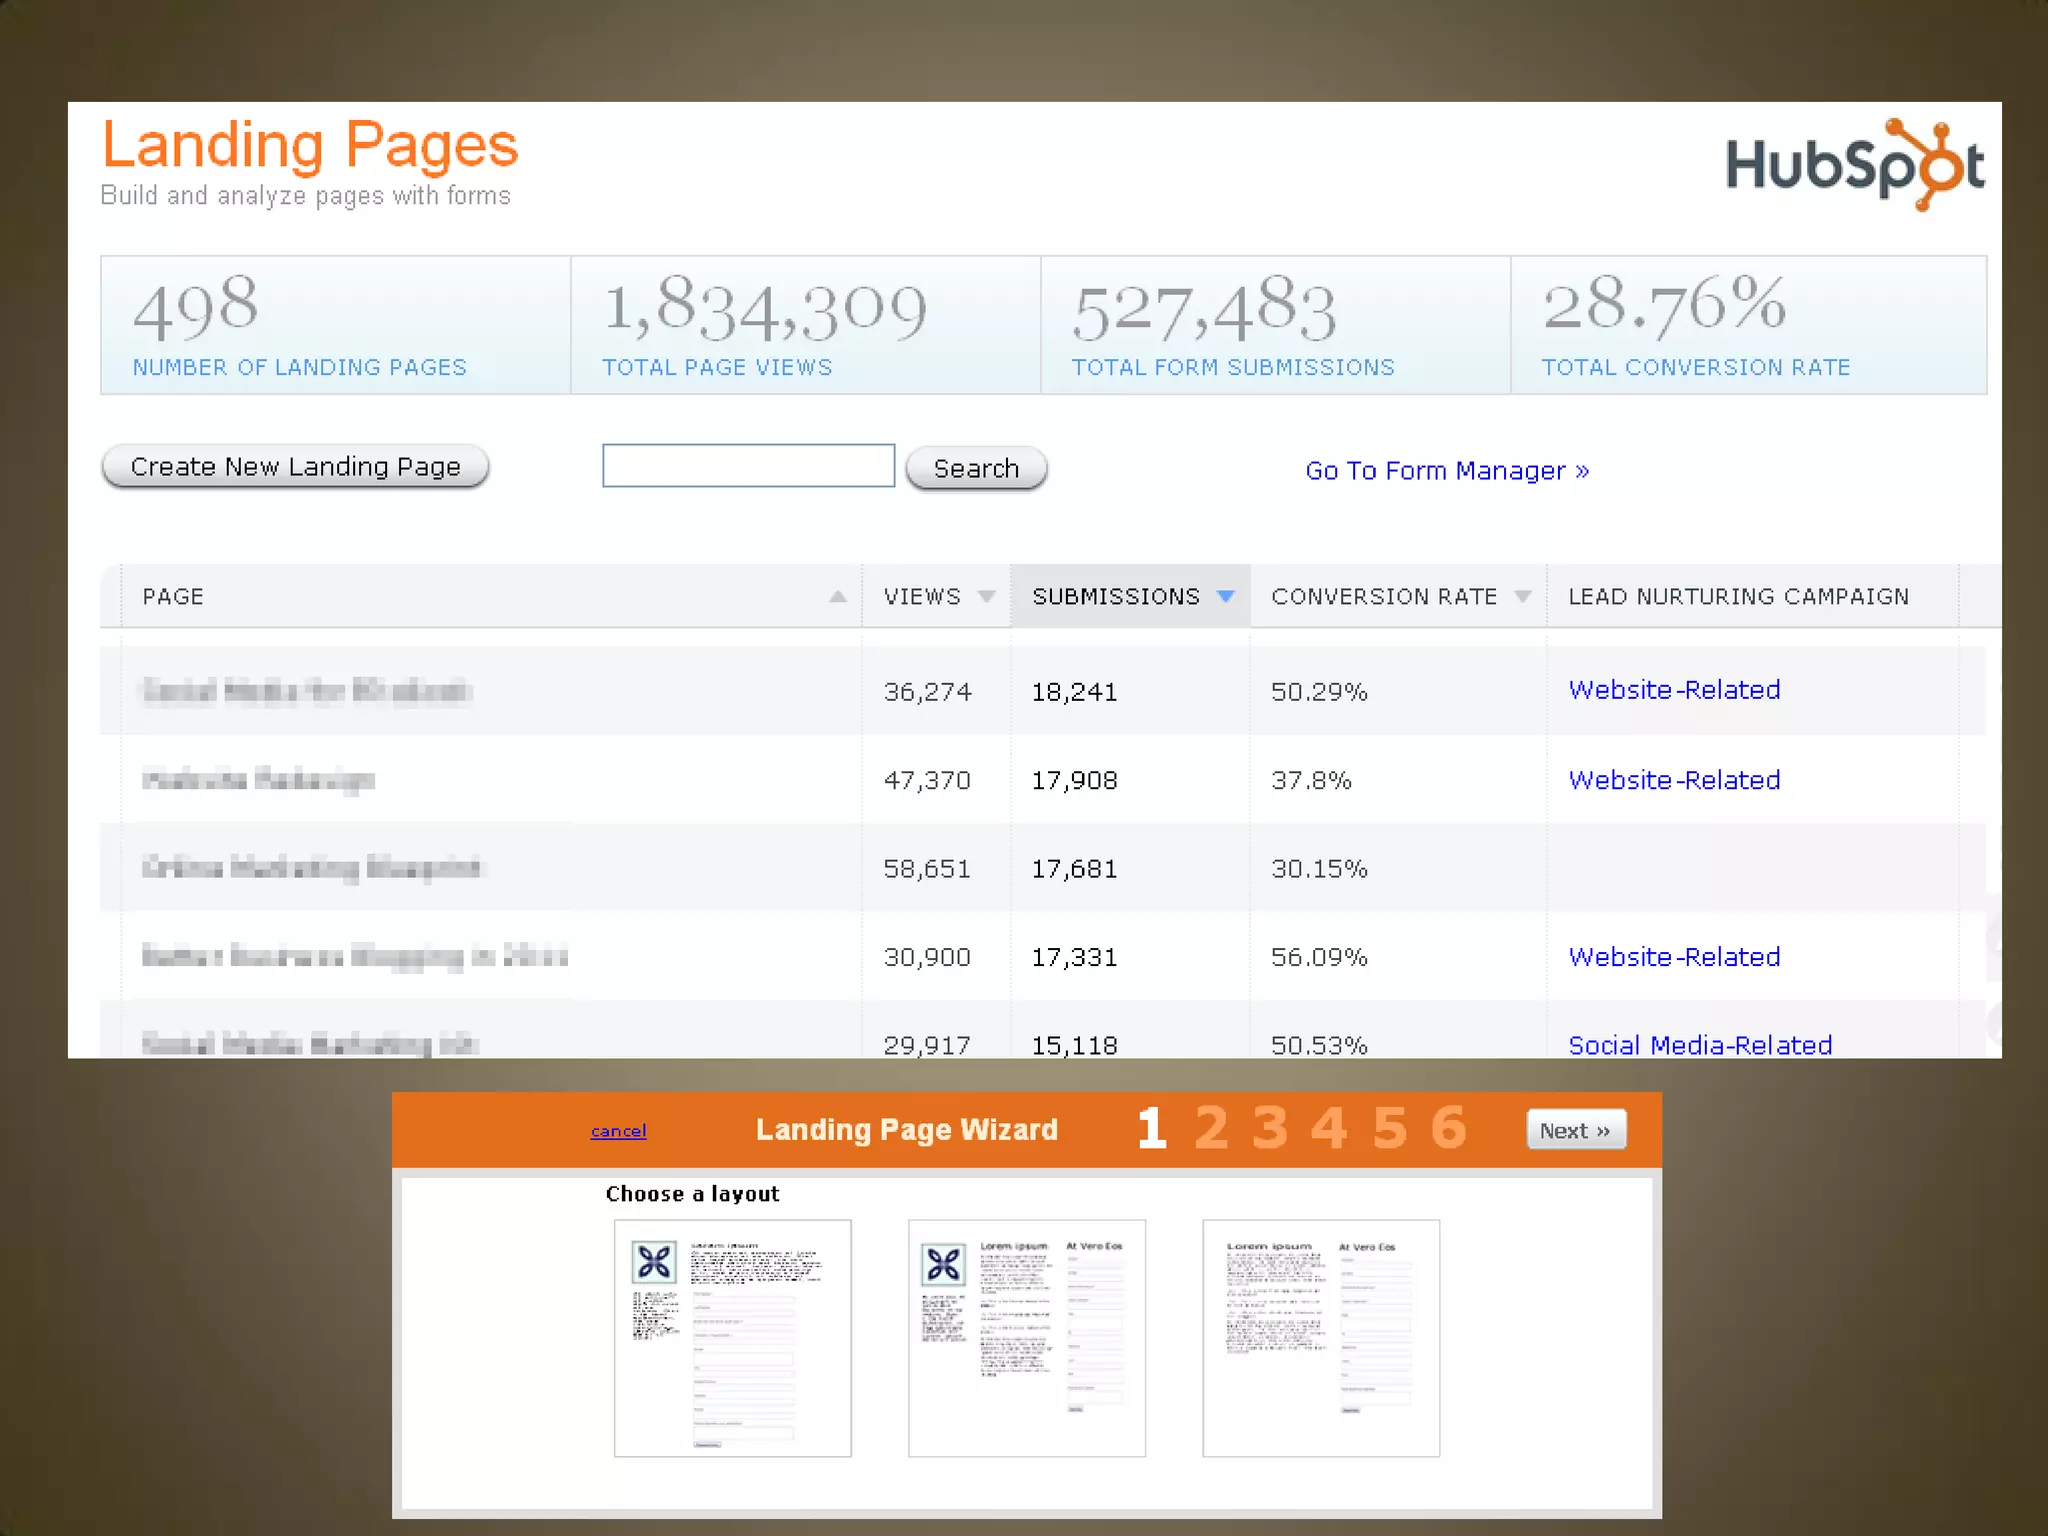
Task: Open Website-Related campaign in first row
Action: [x=1673, y=690]
